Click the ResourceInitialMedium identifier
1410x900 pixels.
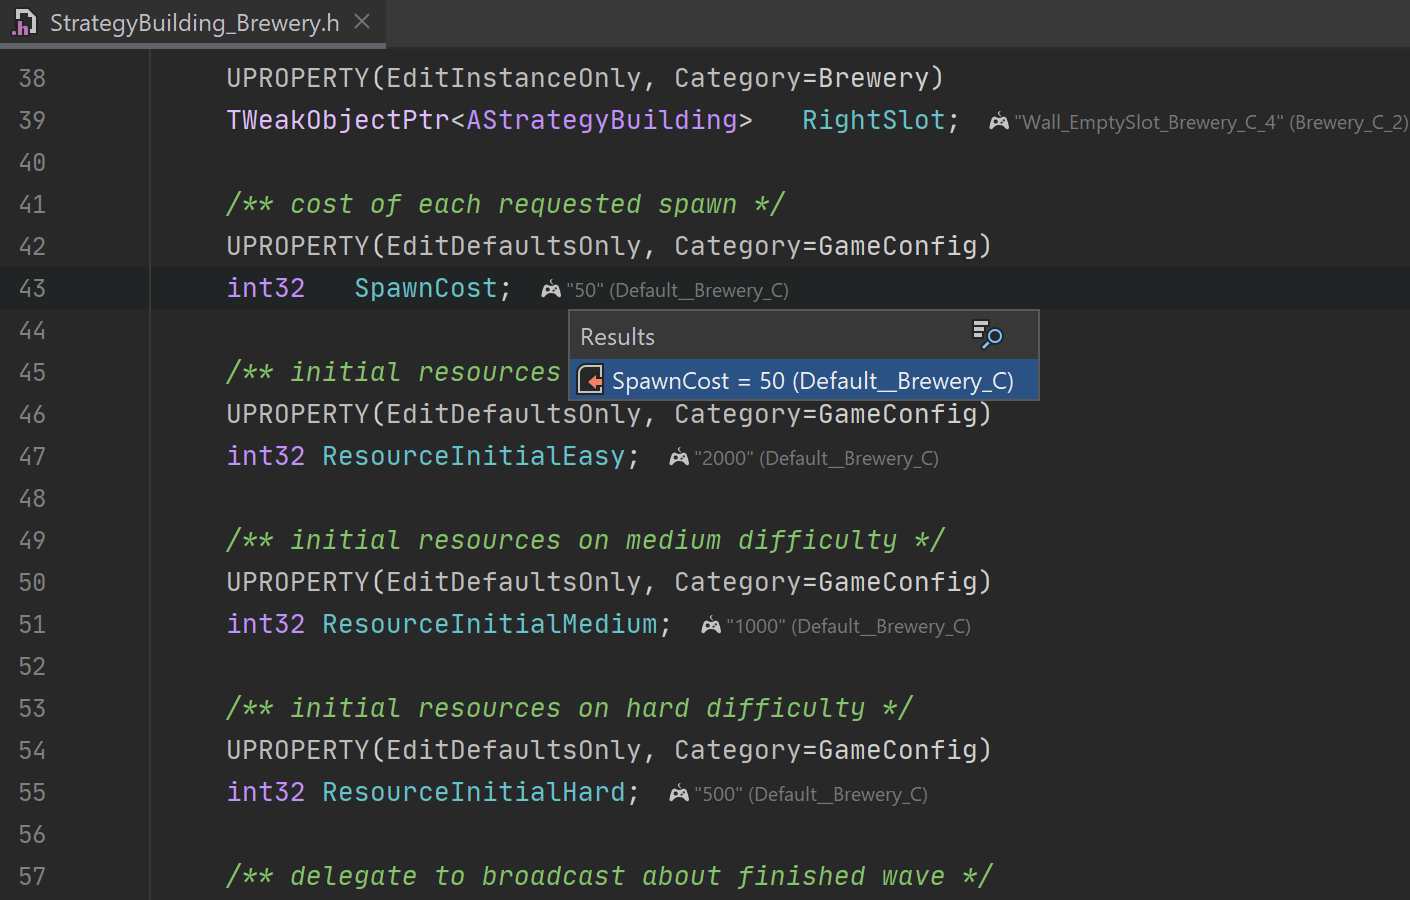pyautogui.click(x=490, y=624)
